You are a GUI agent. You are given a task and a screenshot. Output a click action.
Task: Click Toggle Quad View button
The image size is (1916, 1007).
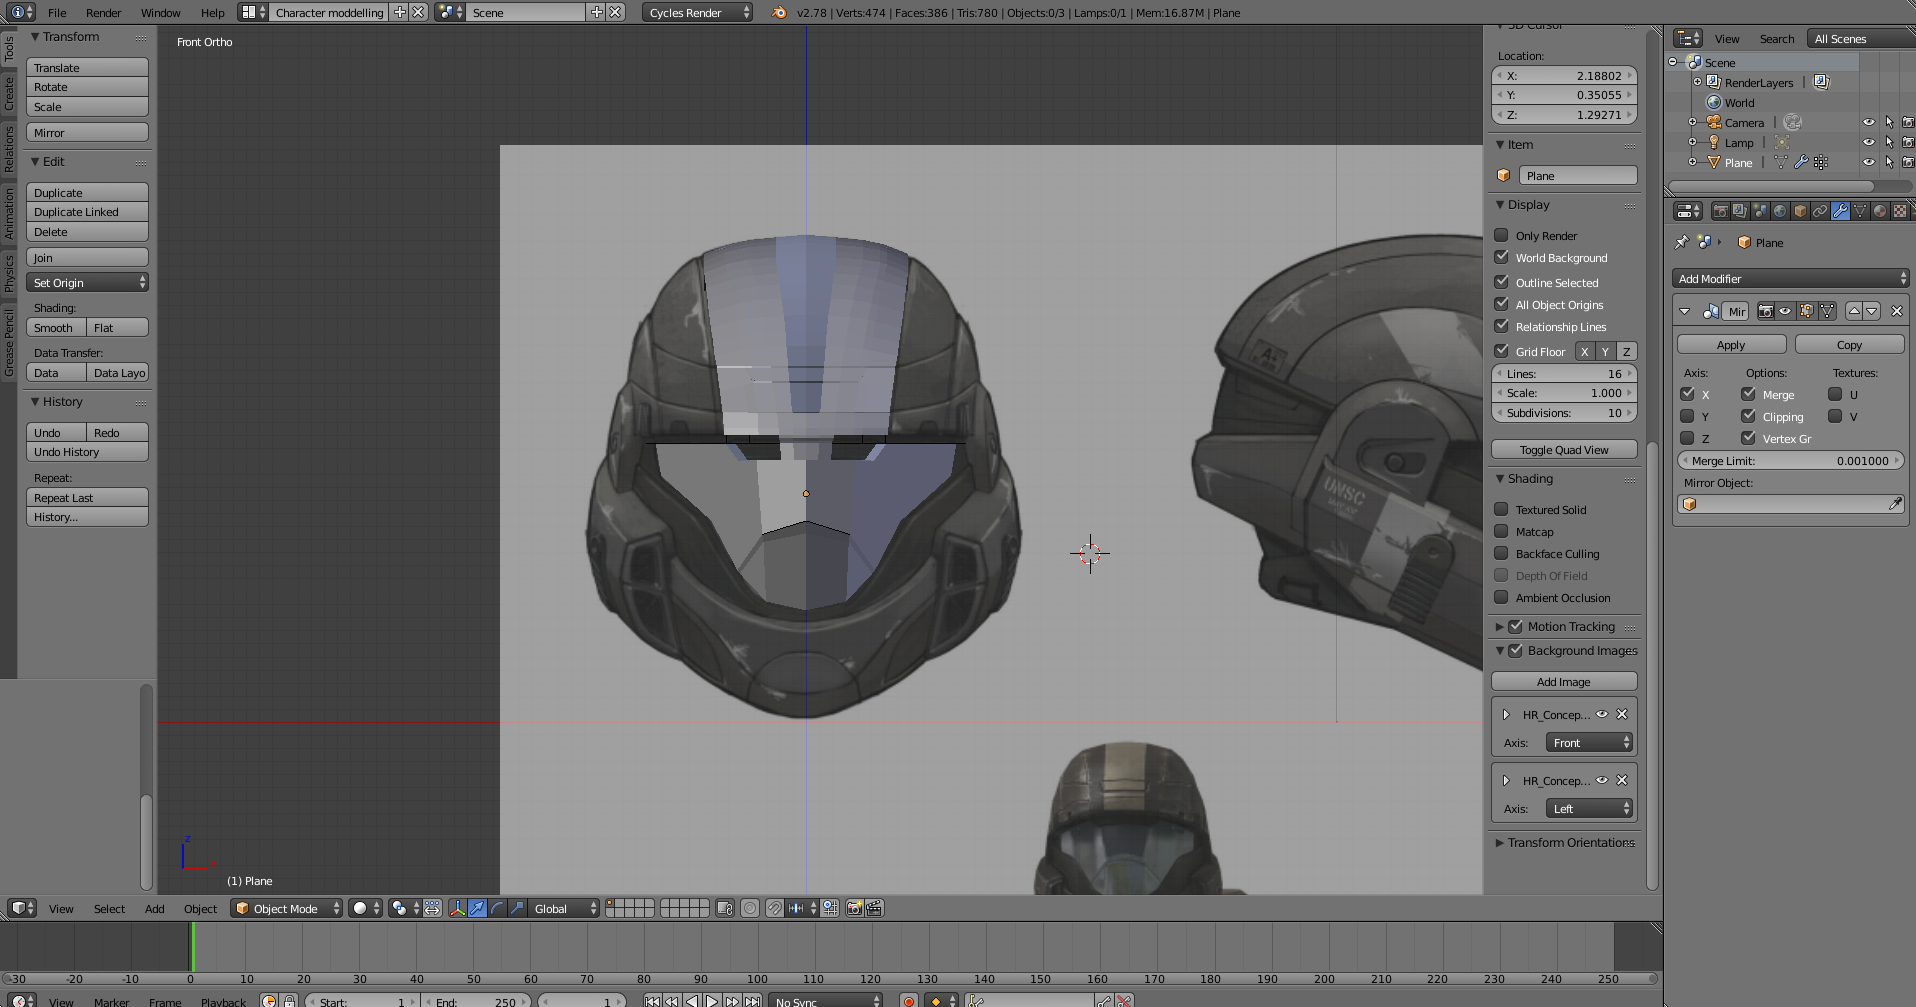click(x=1564, y=449)
